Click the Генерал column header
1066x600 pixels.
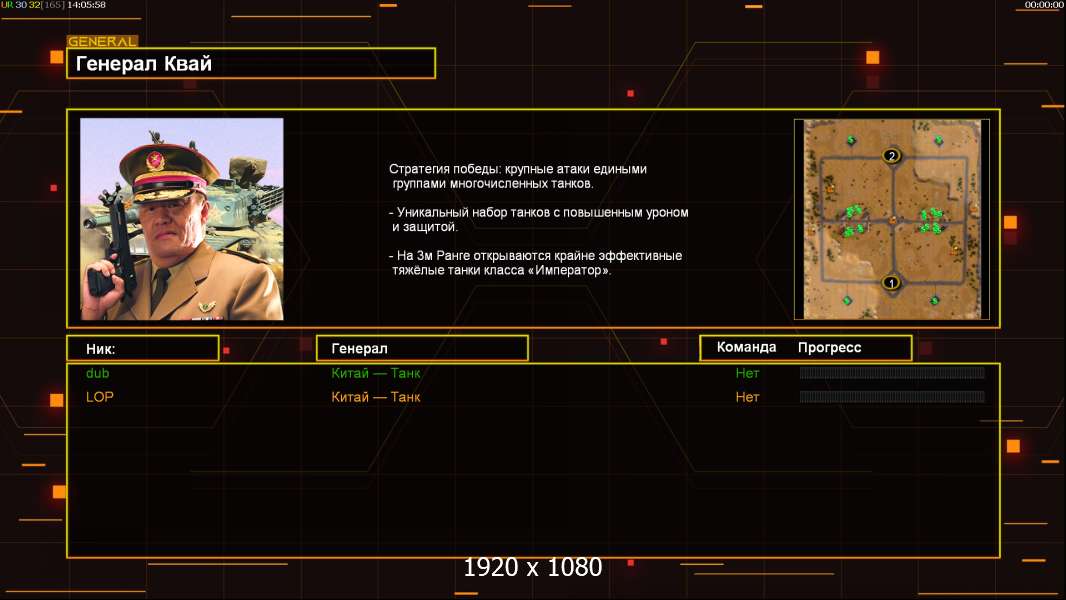pyautogui.click(x=422, y=349)
